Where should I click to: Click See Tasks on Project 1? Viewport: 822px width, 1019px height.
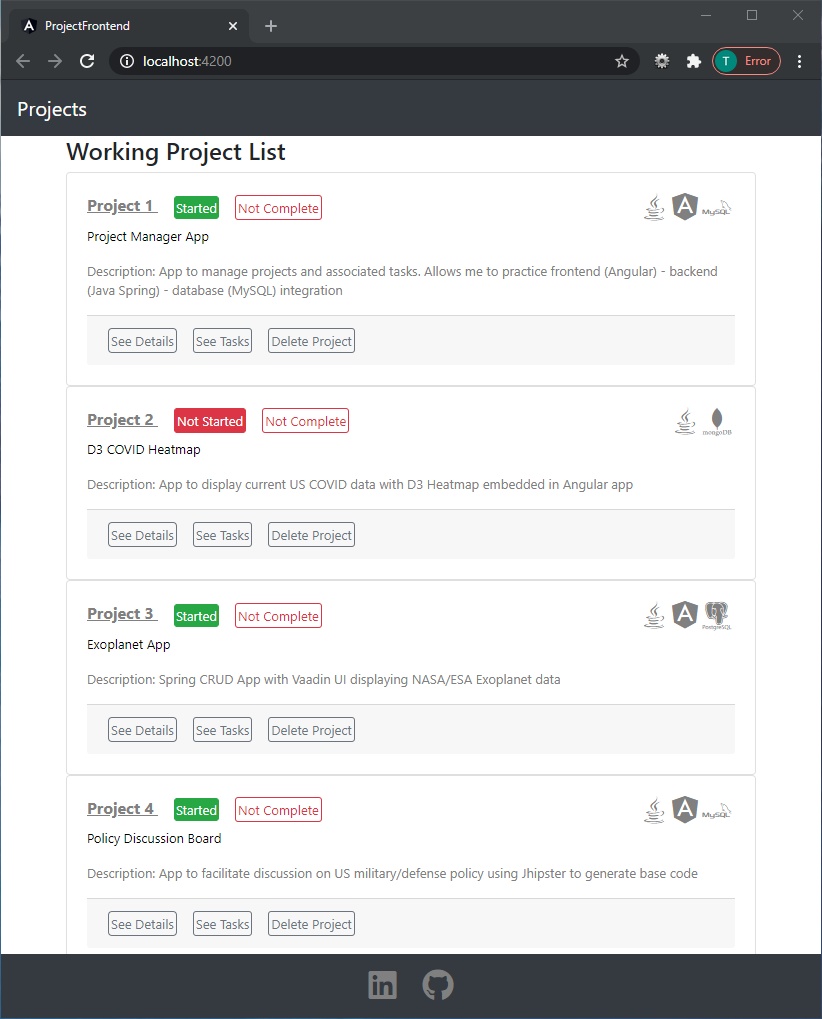(222, 340)
